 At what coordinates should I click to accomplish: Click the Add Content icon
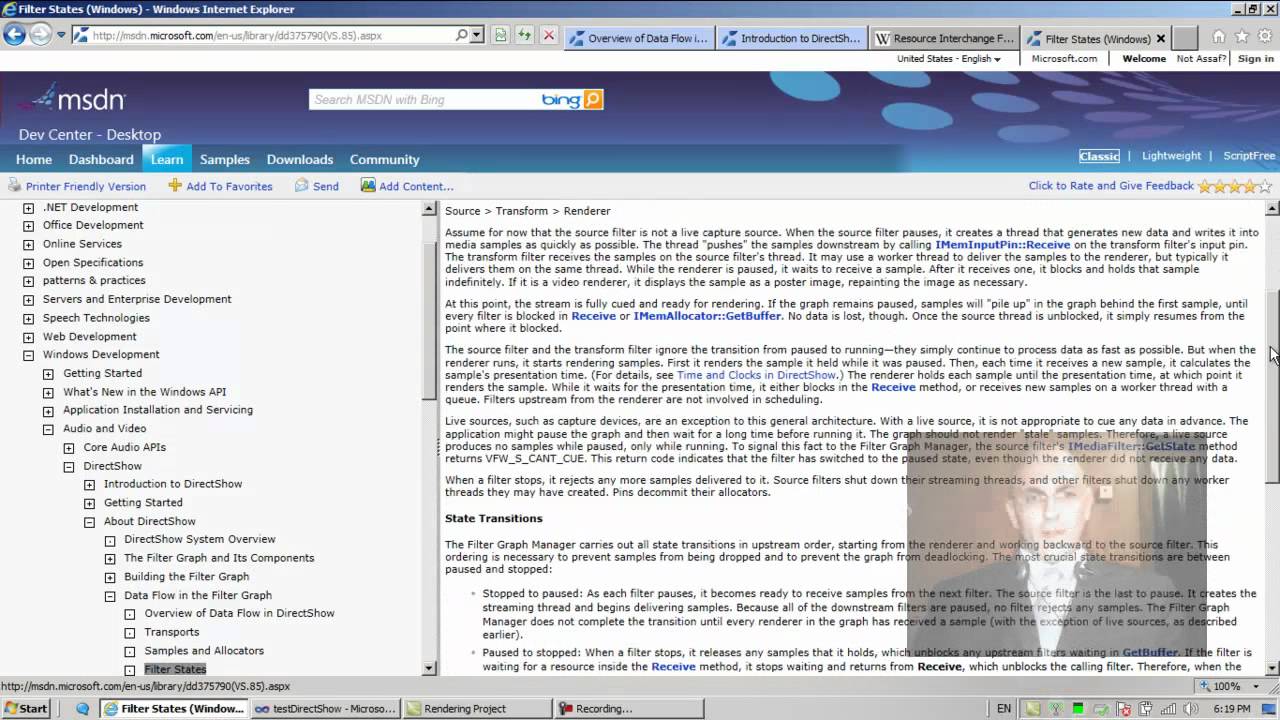[368, 185]
